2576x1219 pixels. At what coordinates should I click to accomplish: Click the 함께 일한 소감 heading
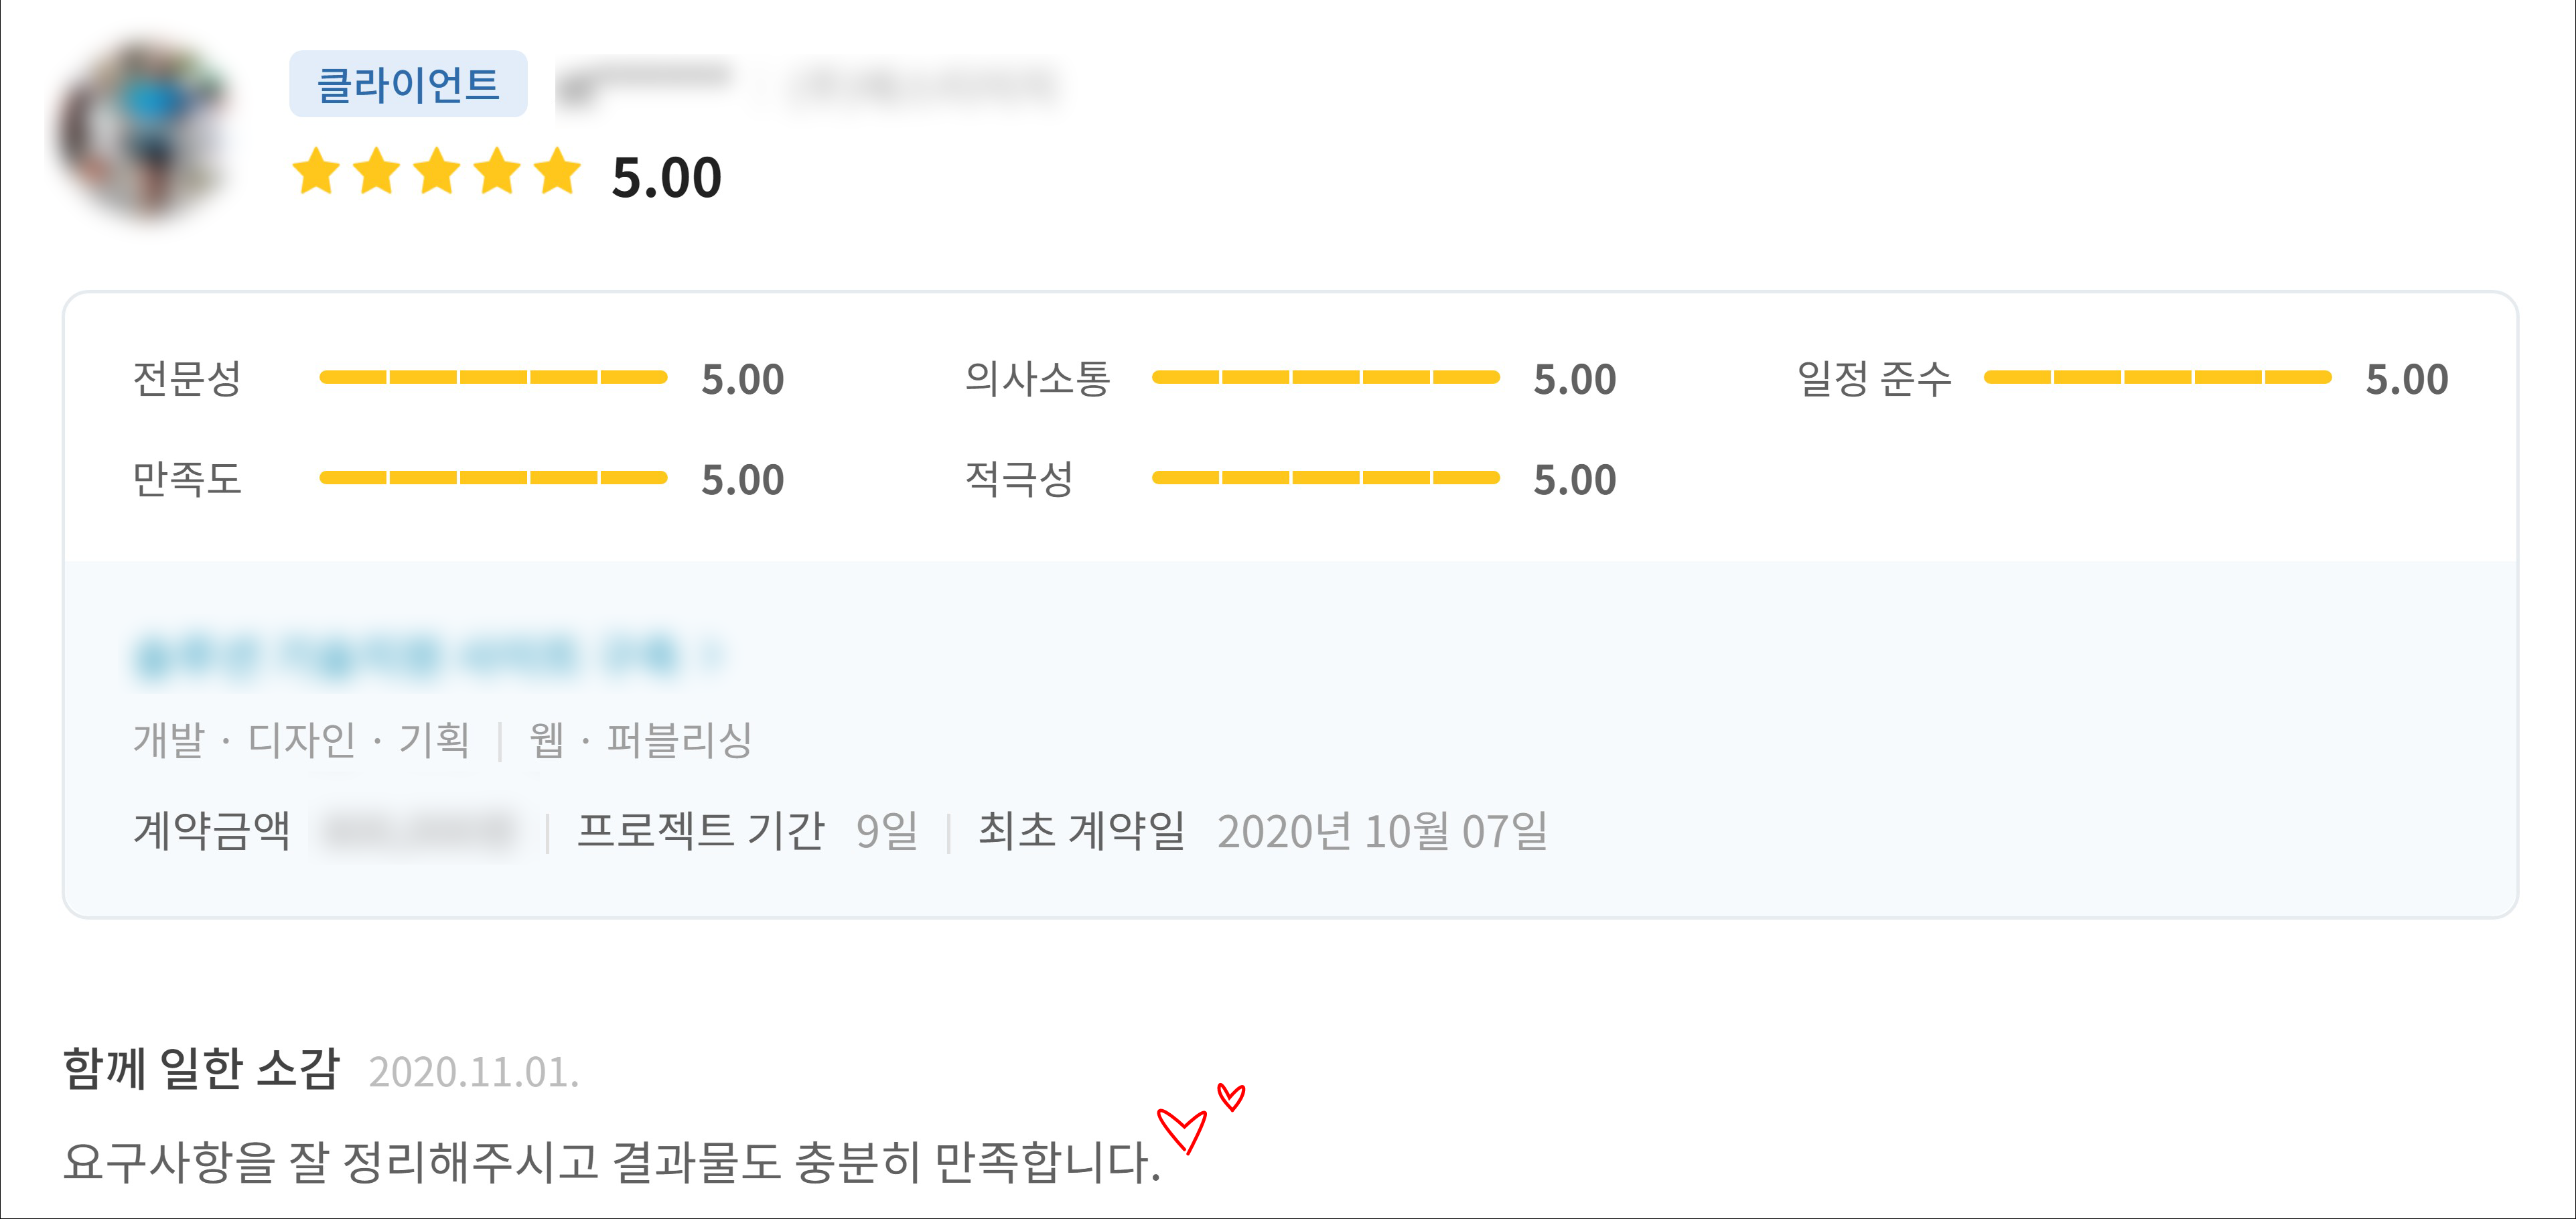(x=201, y=1068)
